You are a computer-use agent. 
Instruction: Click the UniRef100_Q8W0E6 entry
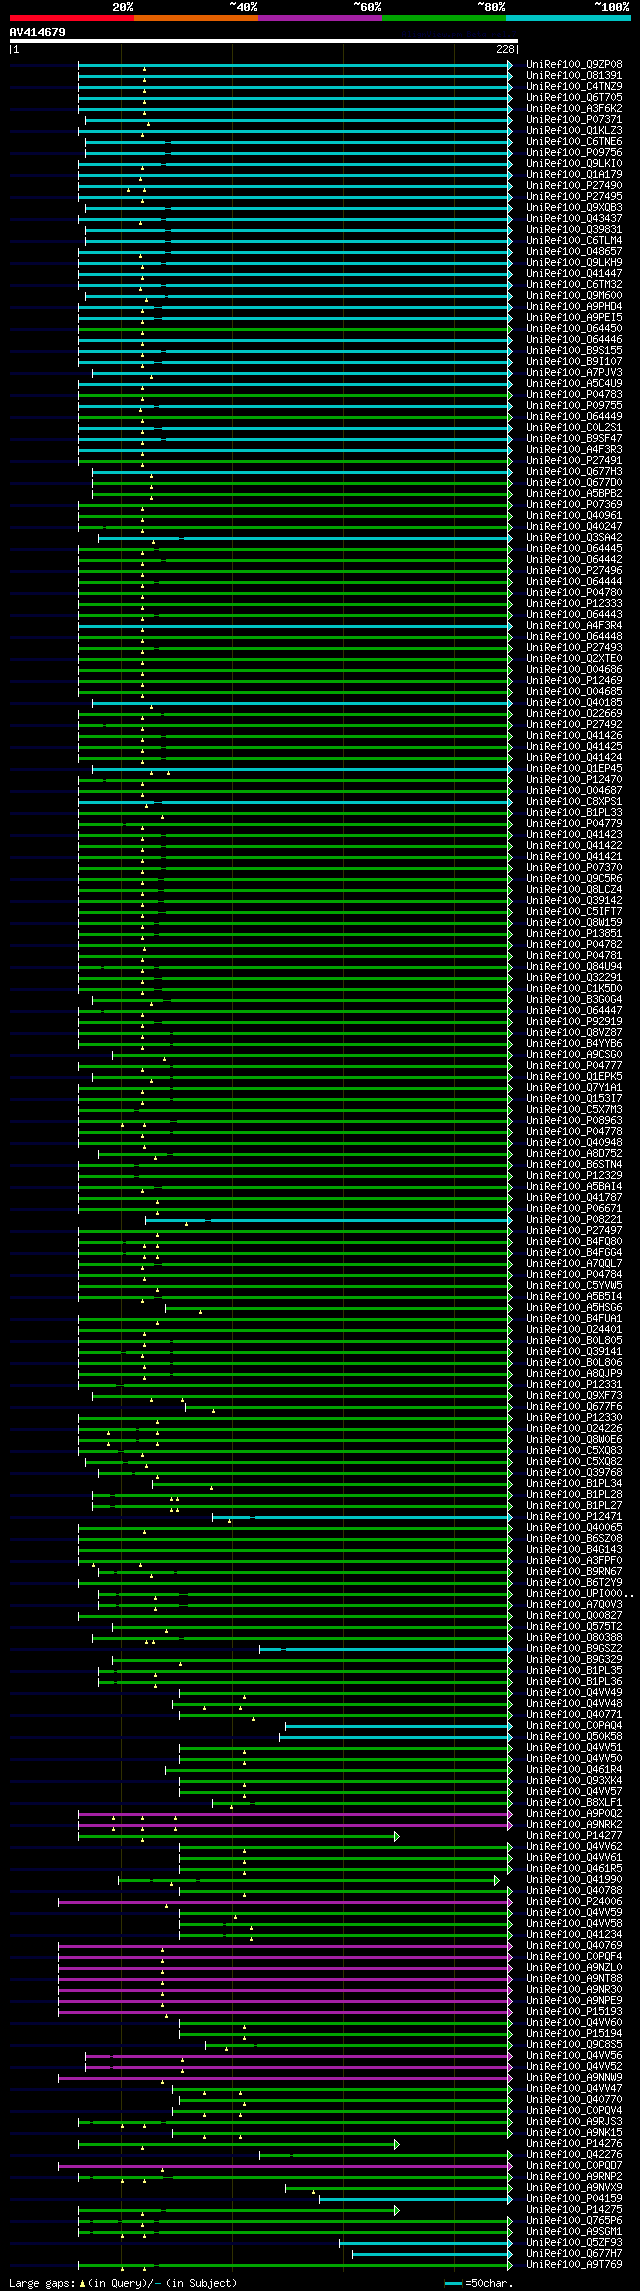tap(574, 1440)
